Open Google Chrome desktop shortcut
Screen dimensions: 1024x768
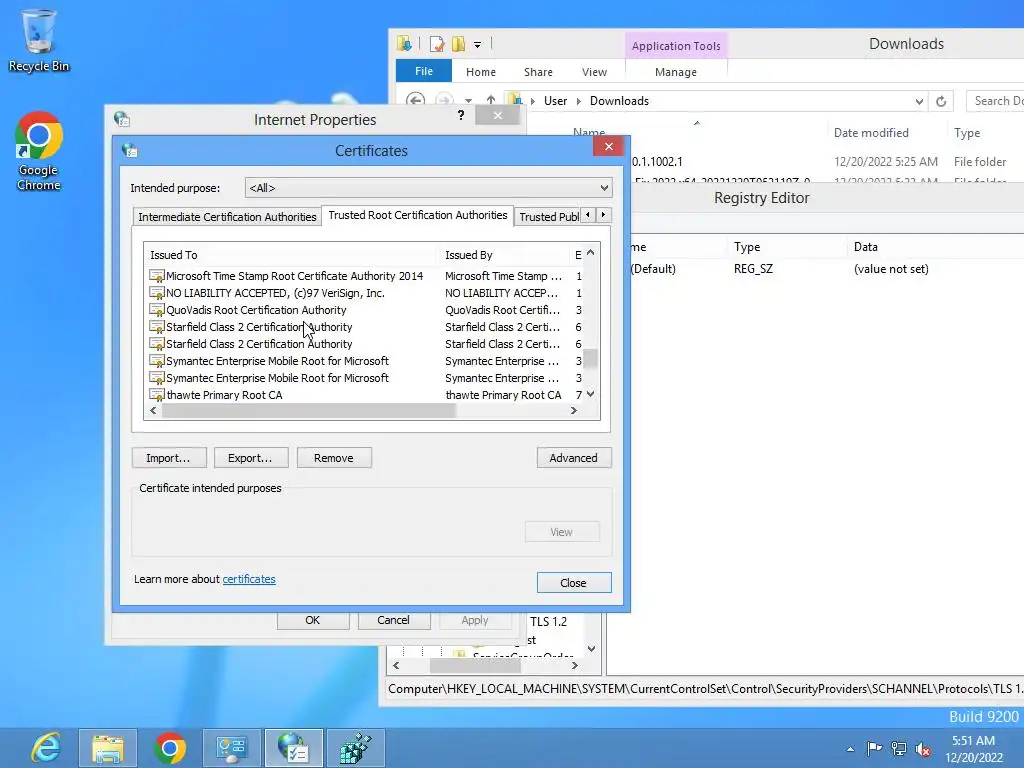tap(39, 151)
